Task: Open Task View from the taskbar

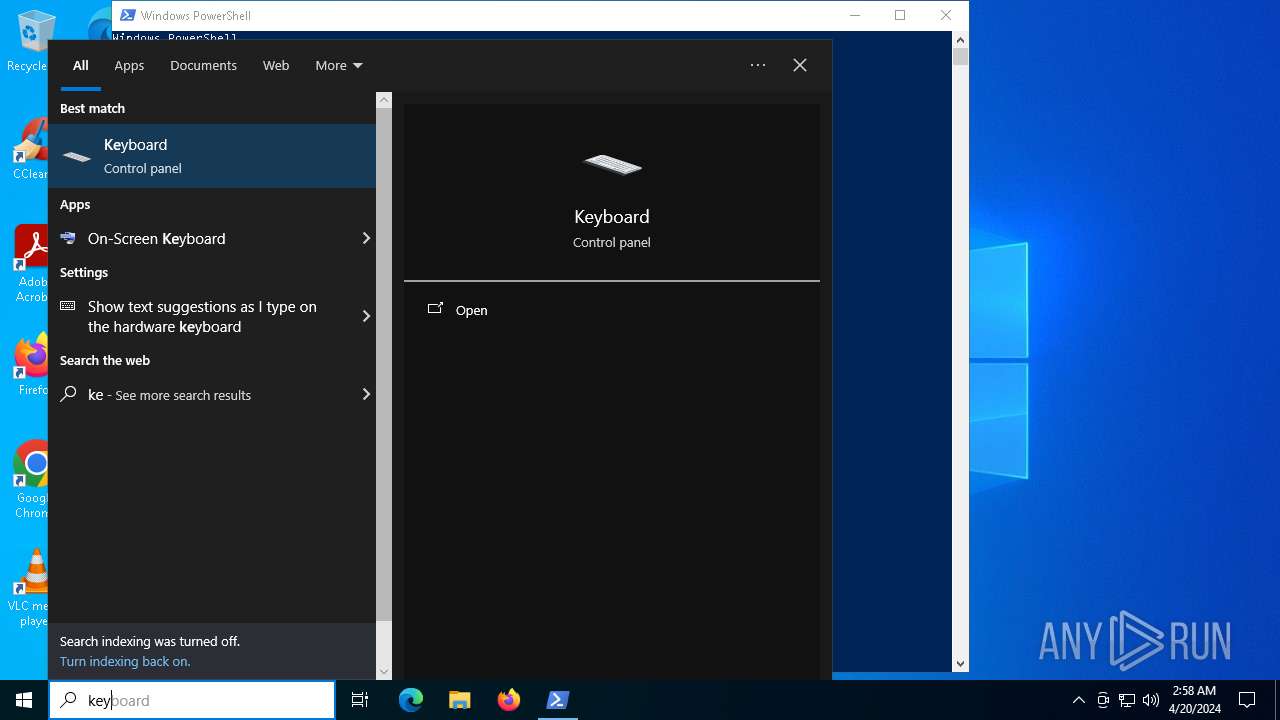Action: tap(360, 700)
